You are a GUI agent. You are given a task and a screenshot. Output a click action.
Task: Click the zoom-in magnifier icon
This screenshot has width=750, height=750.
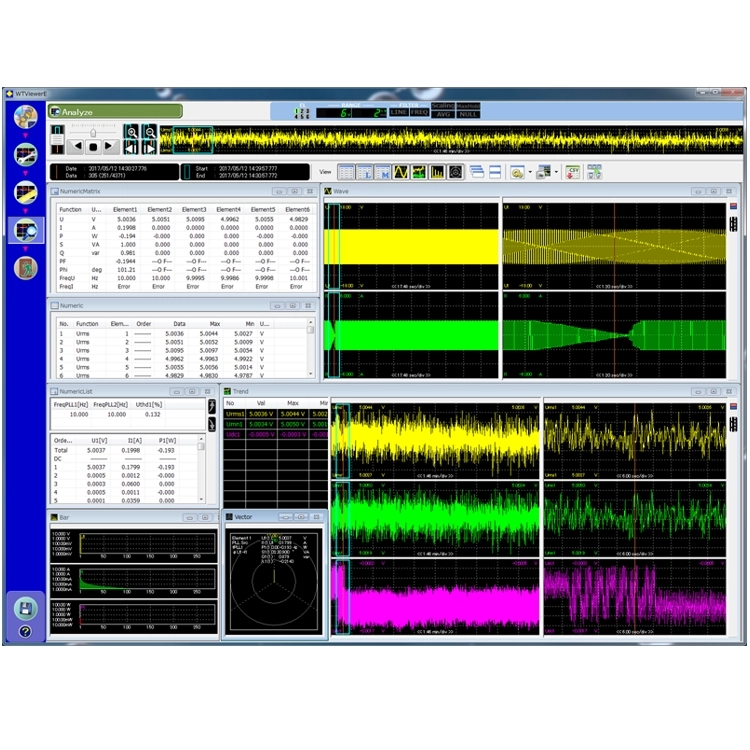132,132
